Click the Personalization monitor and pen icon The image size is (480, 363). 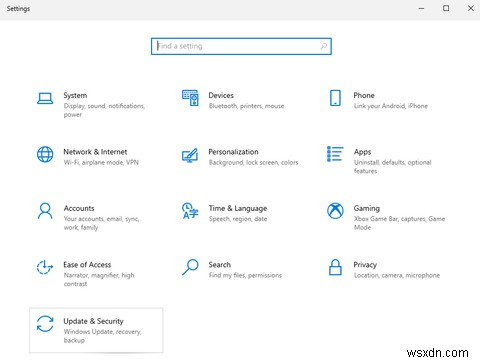(190, 155)
